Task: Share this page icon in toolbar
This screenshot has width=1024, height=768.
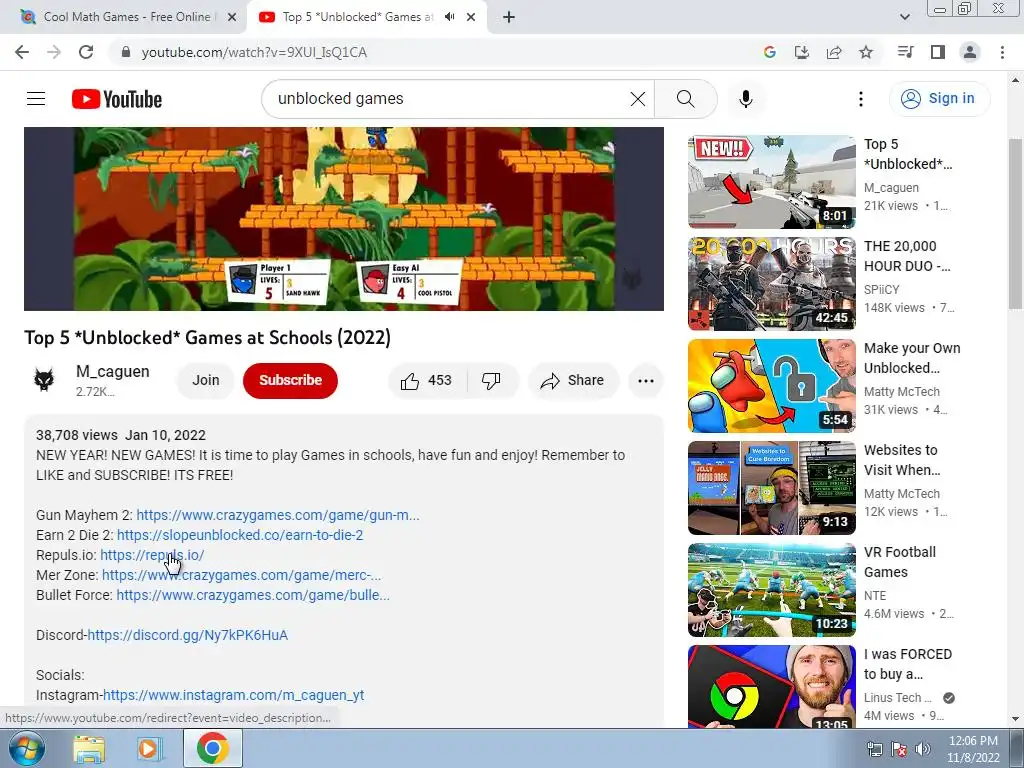Action: point(834,52)
